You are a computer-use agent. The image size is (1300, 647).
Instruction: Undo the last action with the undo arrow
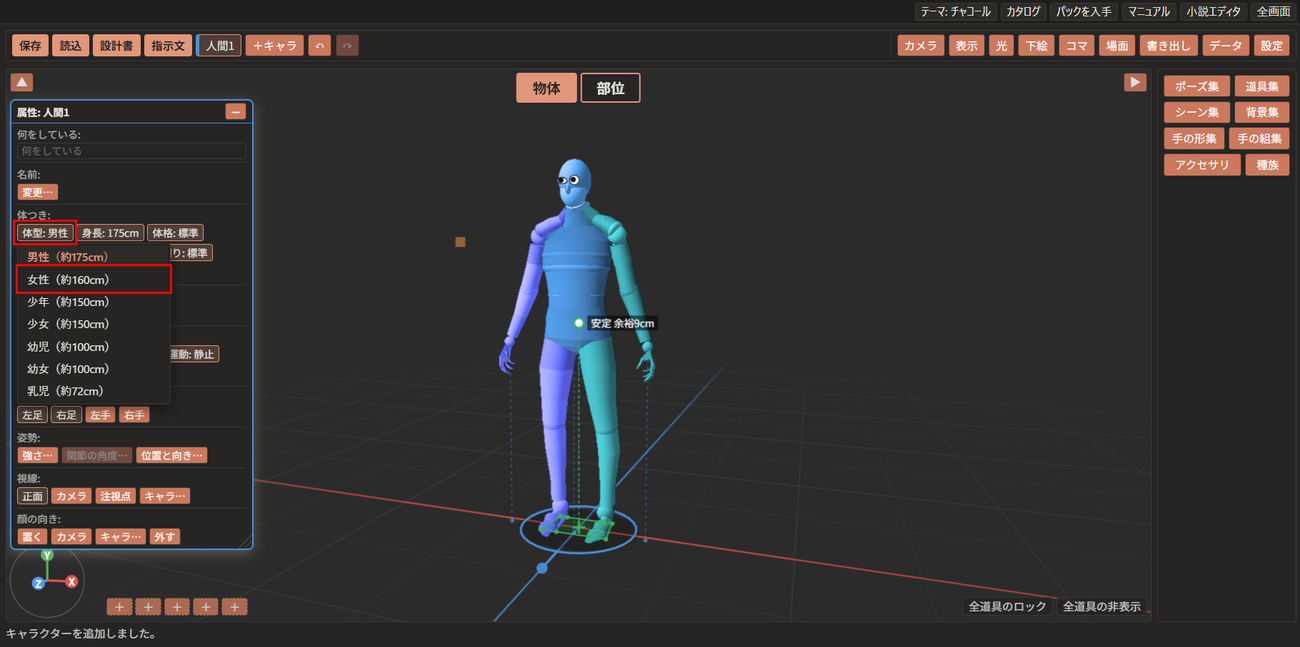pos(319,46)
